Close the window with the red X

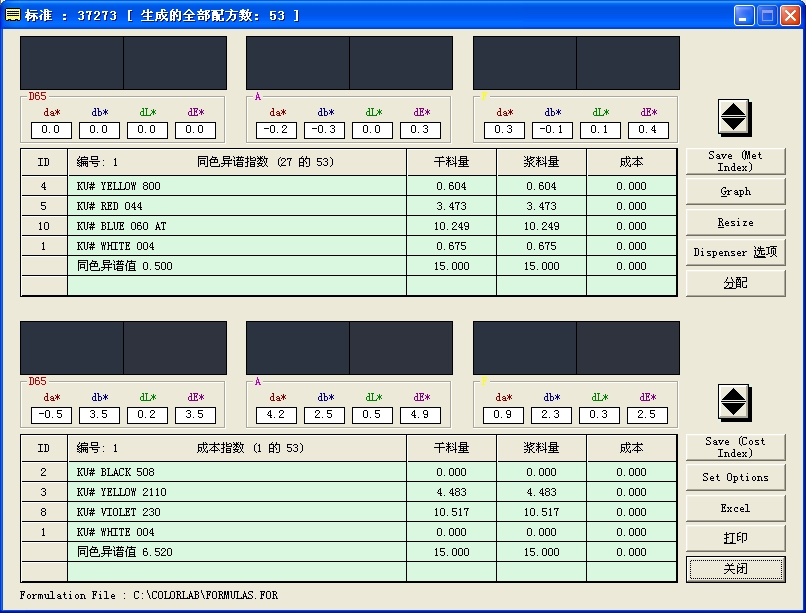click(x=790, y=15)
